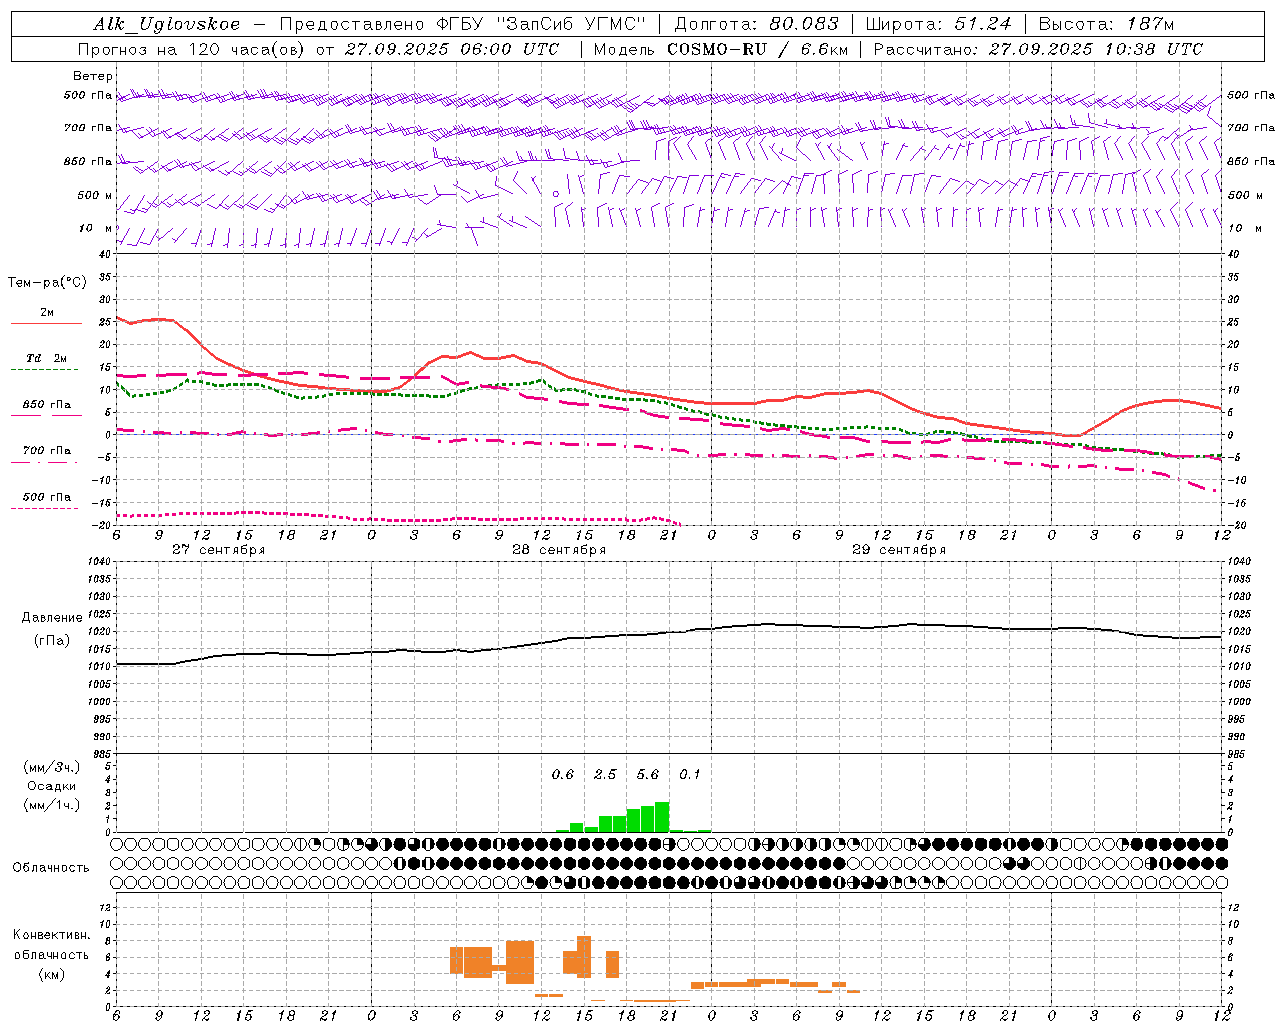1280x1024 pixels.
Task: Click the '(мм/3ч.)' precipitation unit label
Action: click(51, 768)
